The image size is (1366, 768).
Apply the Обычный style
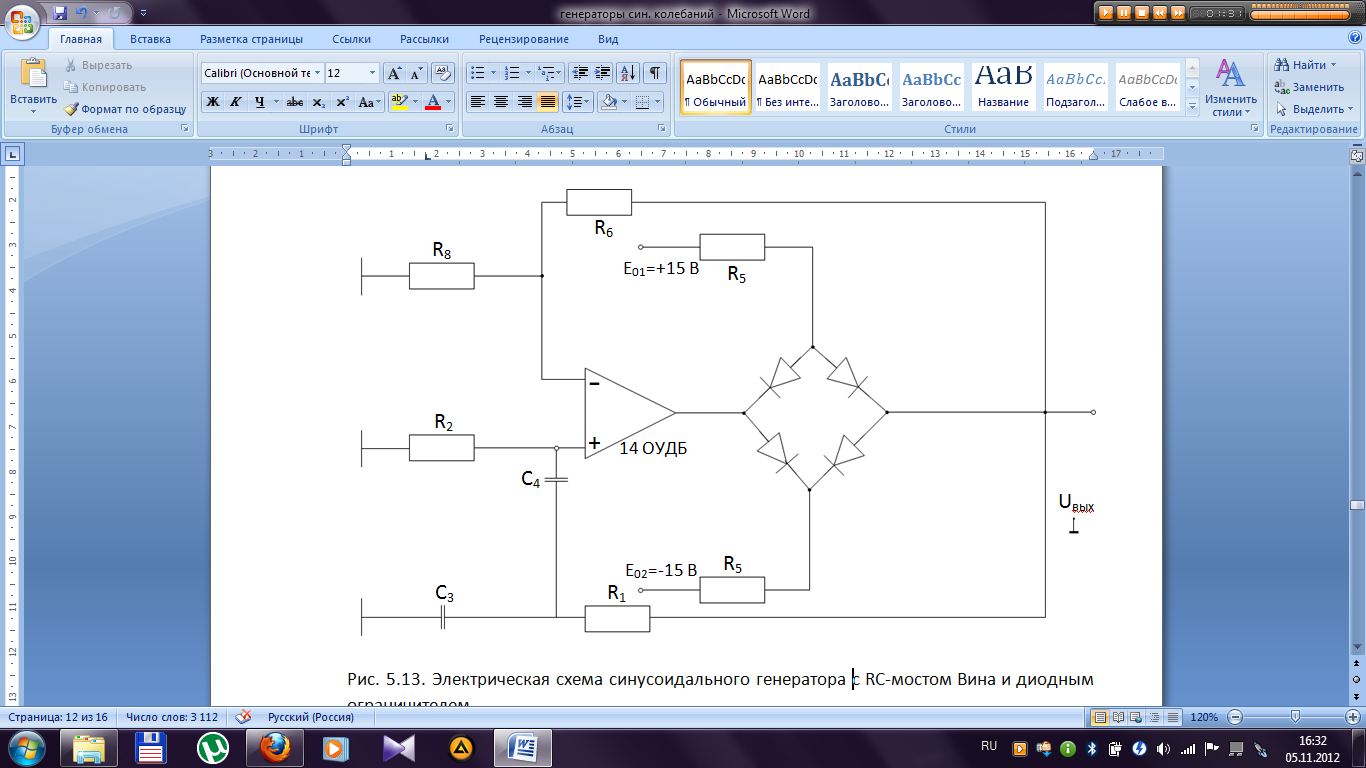pos(716,87)
